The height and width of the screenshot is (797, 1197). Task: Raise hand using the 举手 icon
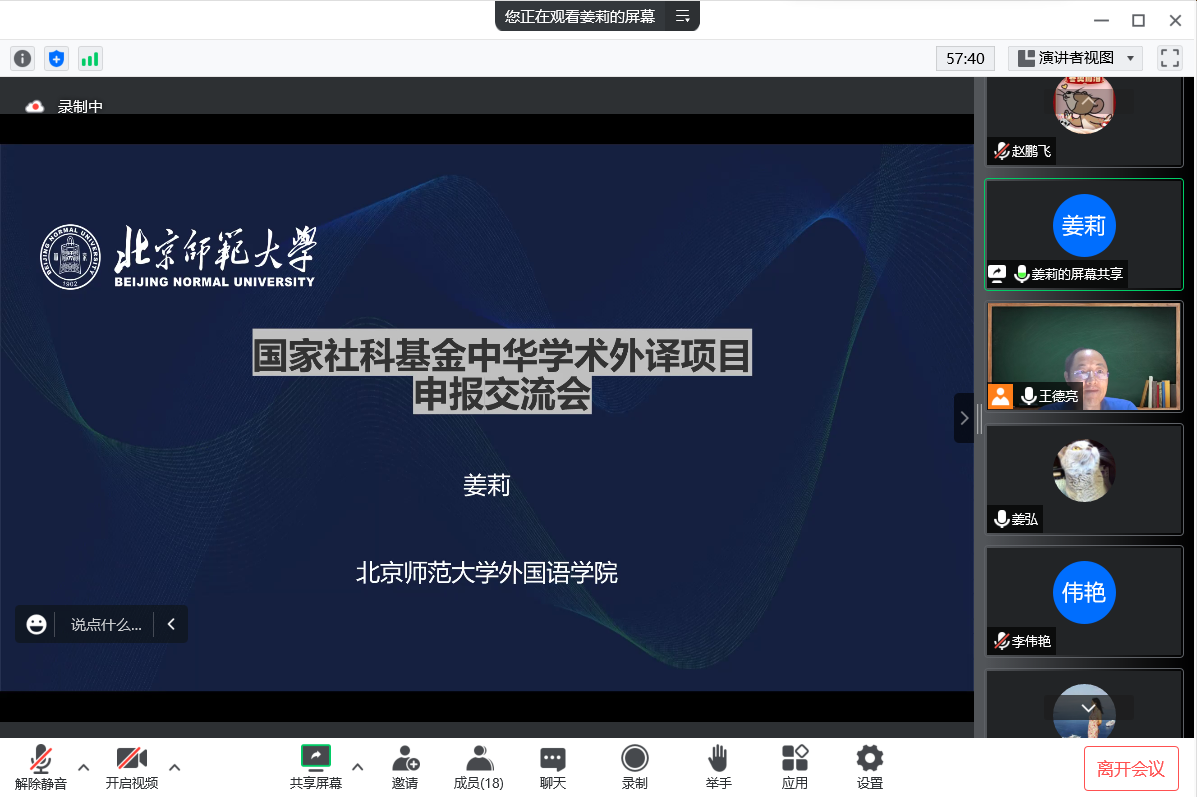point(718,765)
